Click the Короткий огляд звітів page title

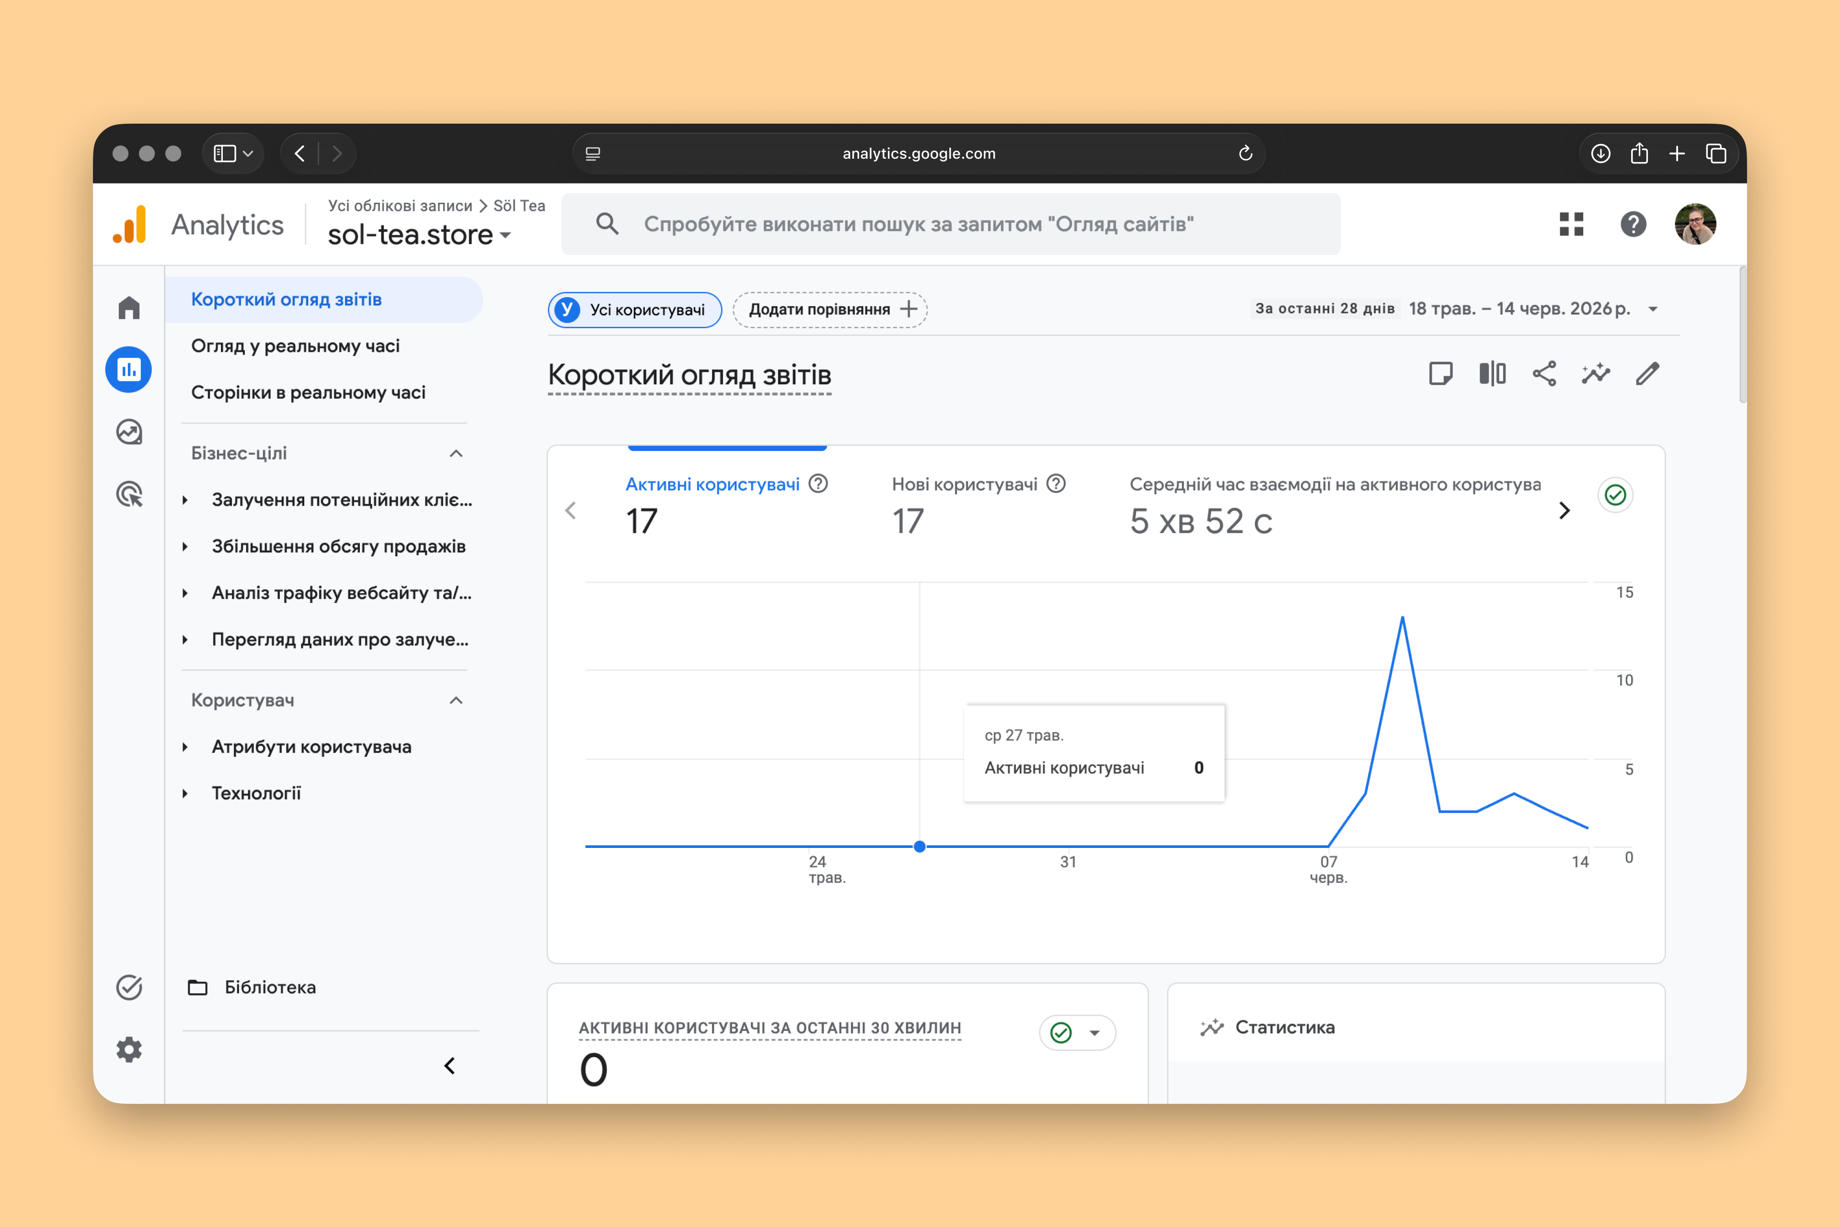click(x=689, y=375)
